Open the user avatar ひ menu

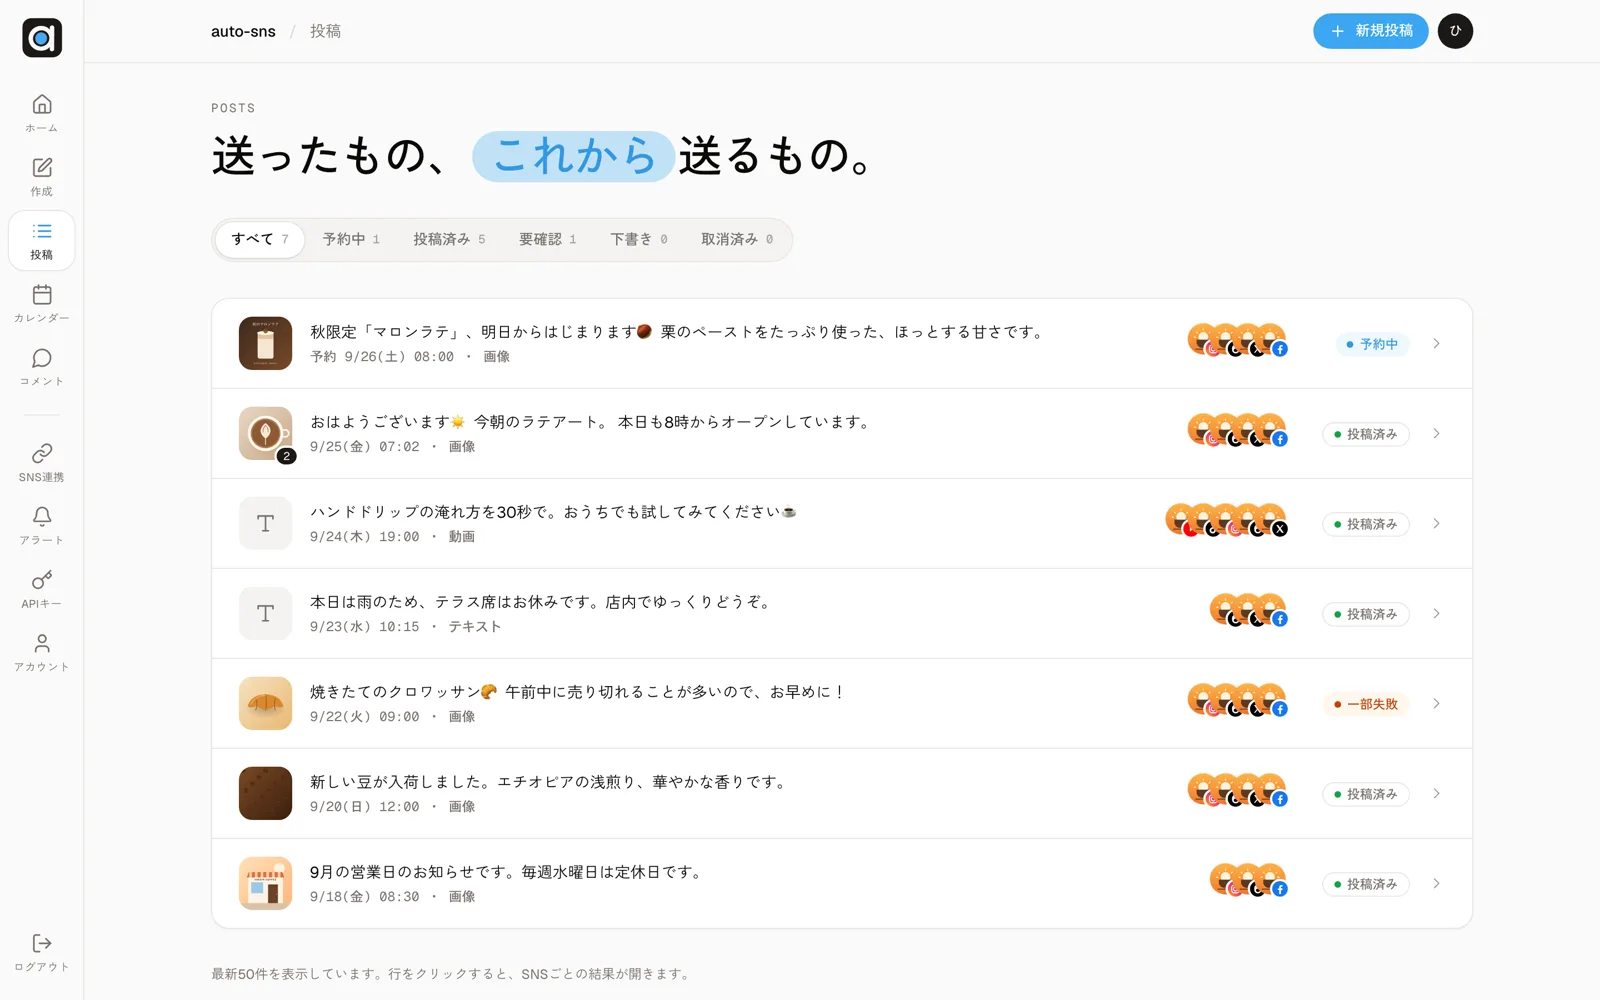[x=1455, y=31]
